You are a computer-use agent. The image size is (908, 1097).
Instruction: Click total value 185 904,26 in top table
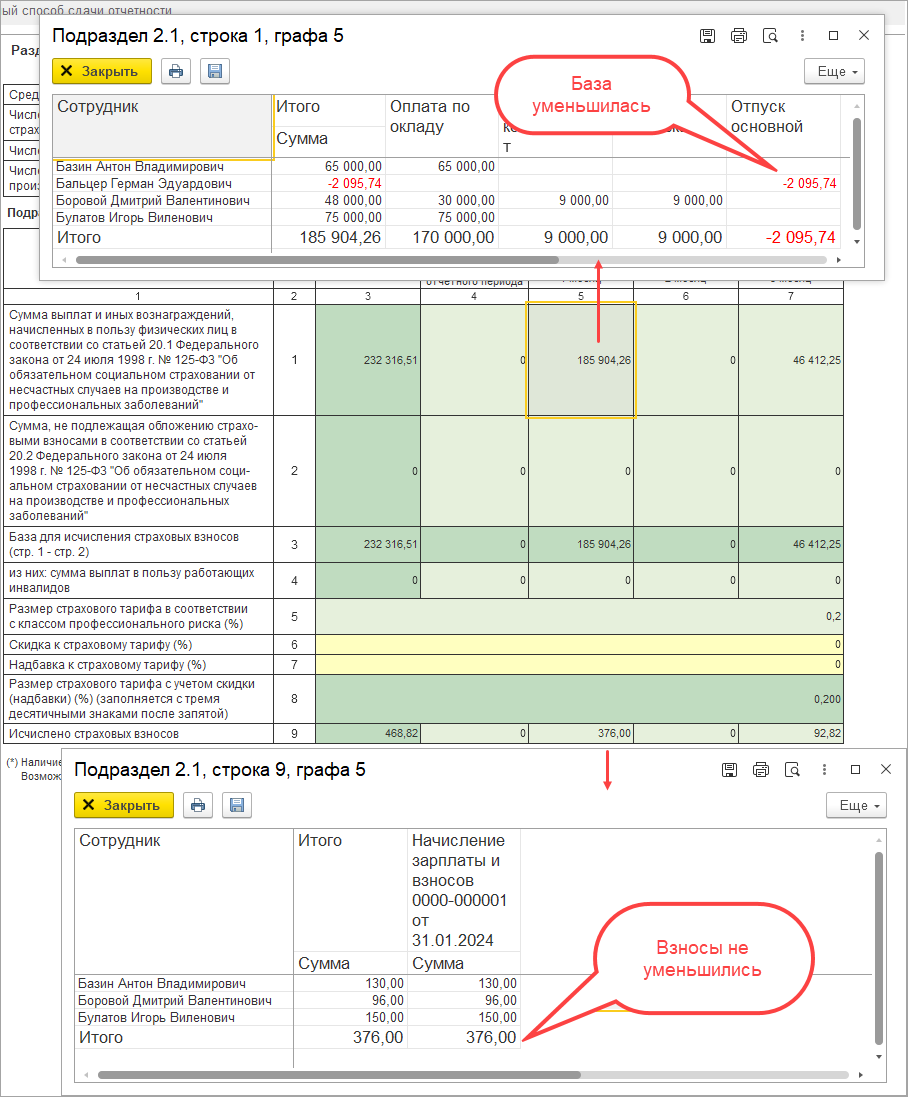[x=340, y=238]
